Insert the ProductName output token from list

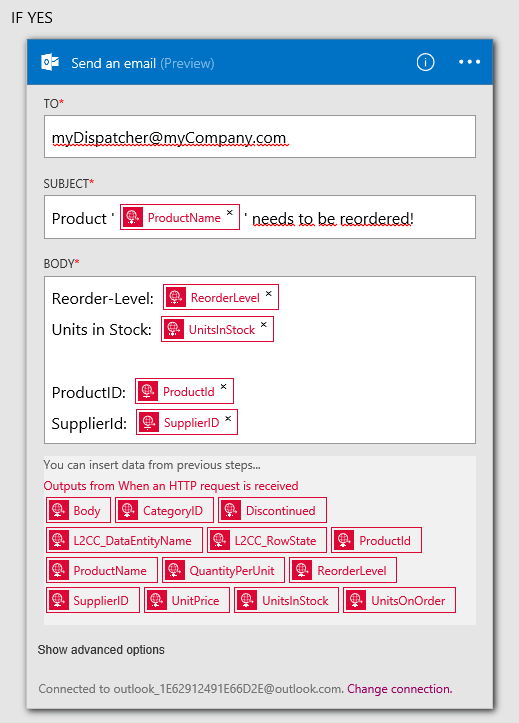tap(102, 570)
